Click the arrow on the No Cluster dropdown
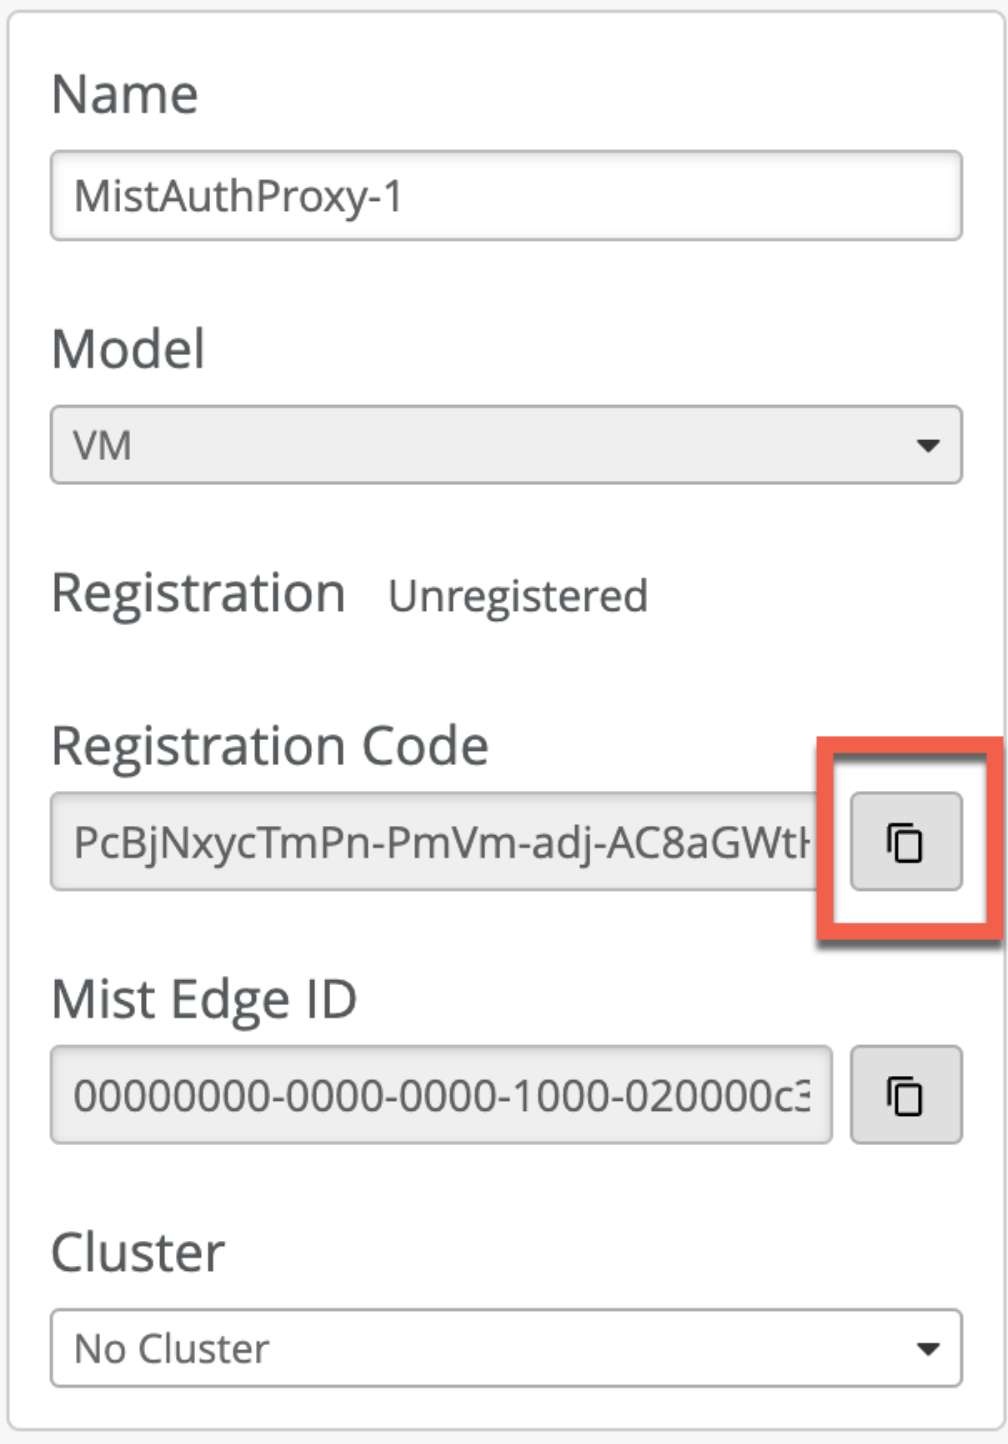The image size is (1008, 1444). click(928, 1348)
